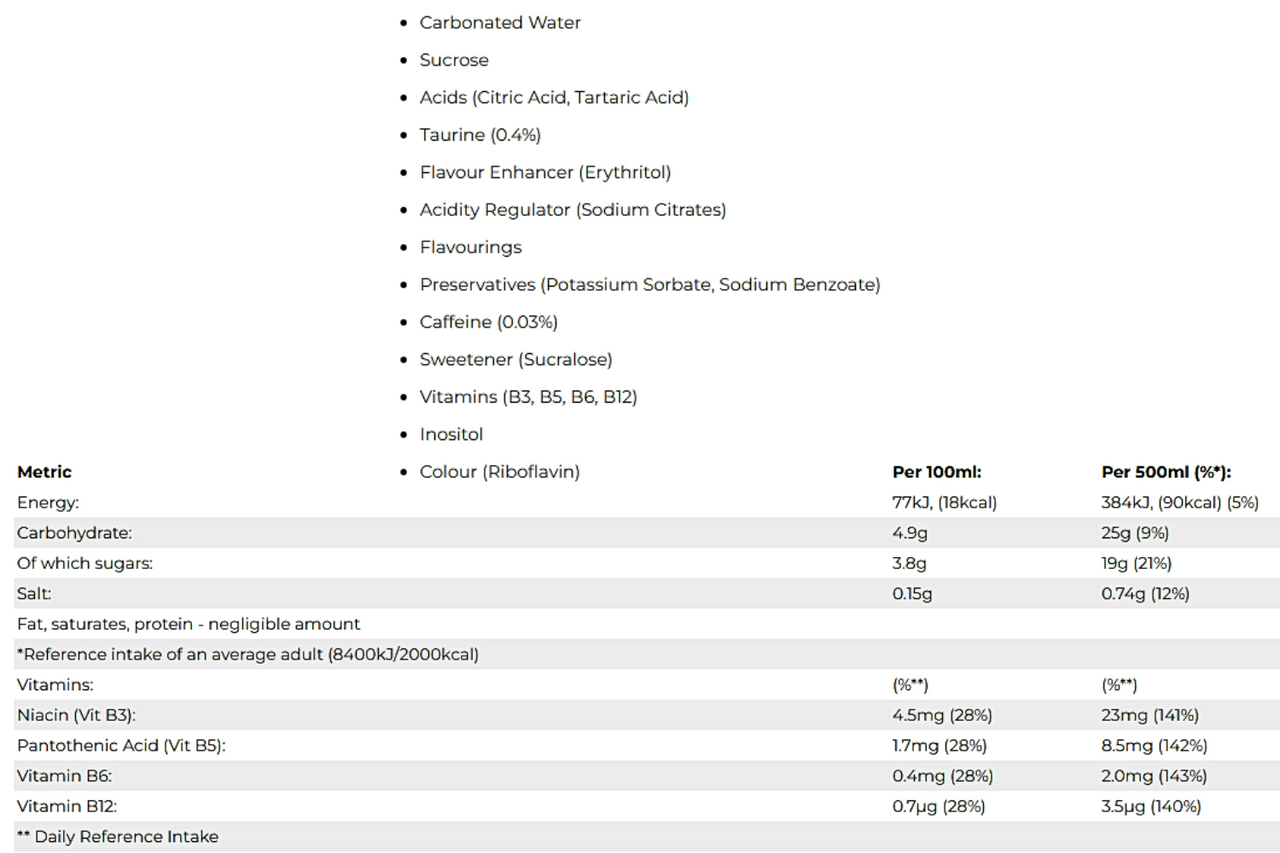Select the Inositol ingredient text
Image resolution: width=1280 pixels, height=853 pixels.
(451, 434)
